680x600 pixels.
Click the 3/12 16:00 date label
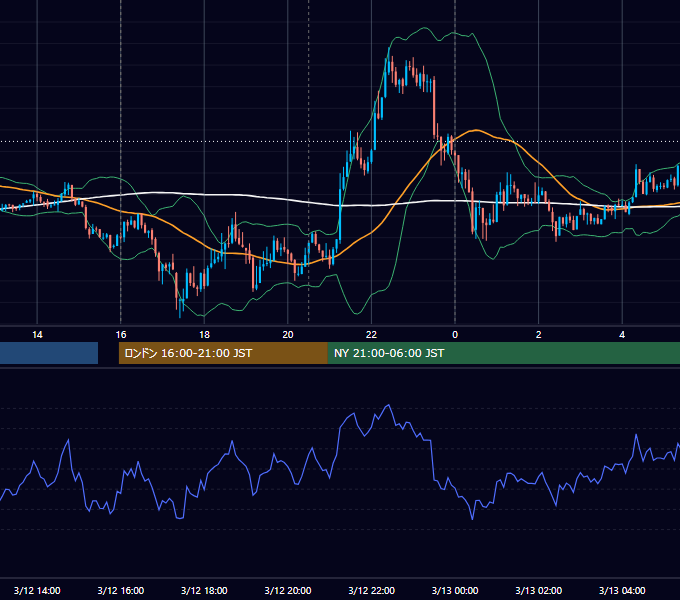coord(121,590)
